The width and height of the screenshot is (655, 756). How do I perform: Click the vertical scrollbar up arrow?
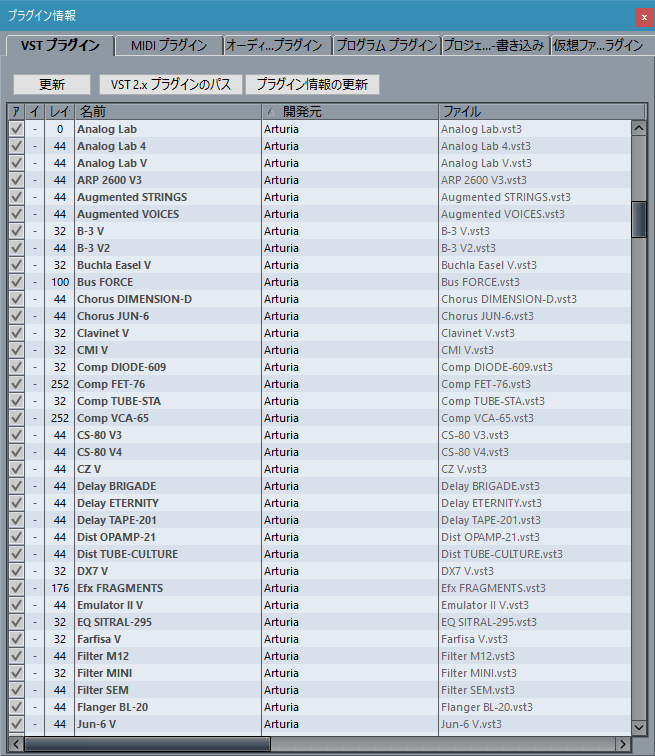click(639, 128)
